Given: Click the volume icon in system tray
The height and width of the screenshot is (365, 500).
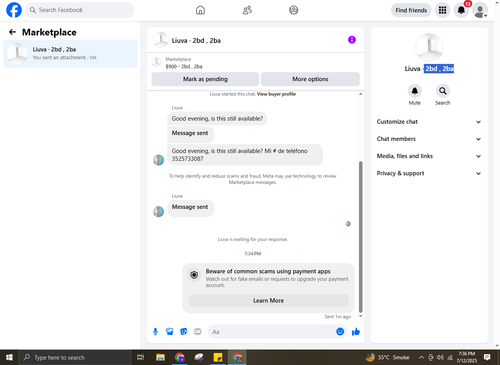Looking at the screenshot, I should click(440, 358).
